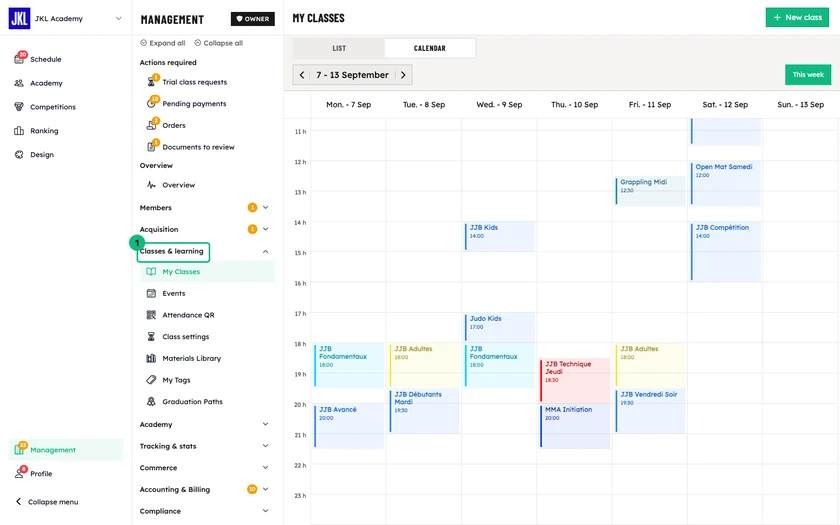Click the Trial class requests icon
The width and height of the screenshot is (840, 525).
(151, 82)
